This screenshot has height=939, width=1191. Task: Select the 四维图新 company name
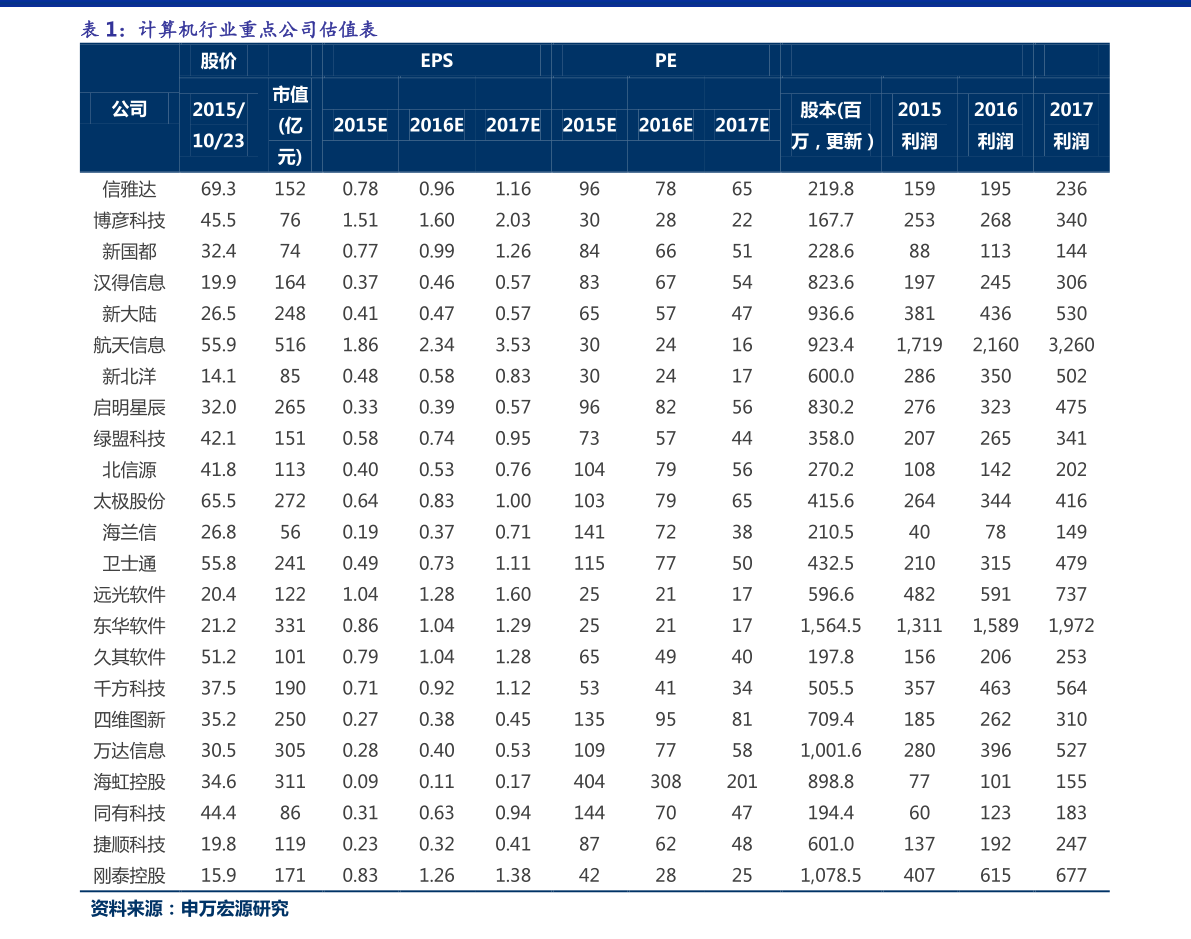tap(129, 719)
